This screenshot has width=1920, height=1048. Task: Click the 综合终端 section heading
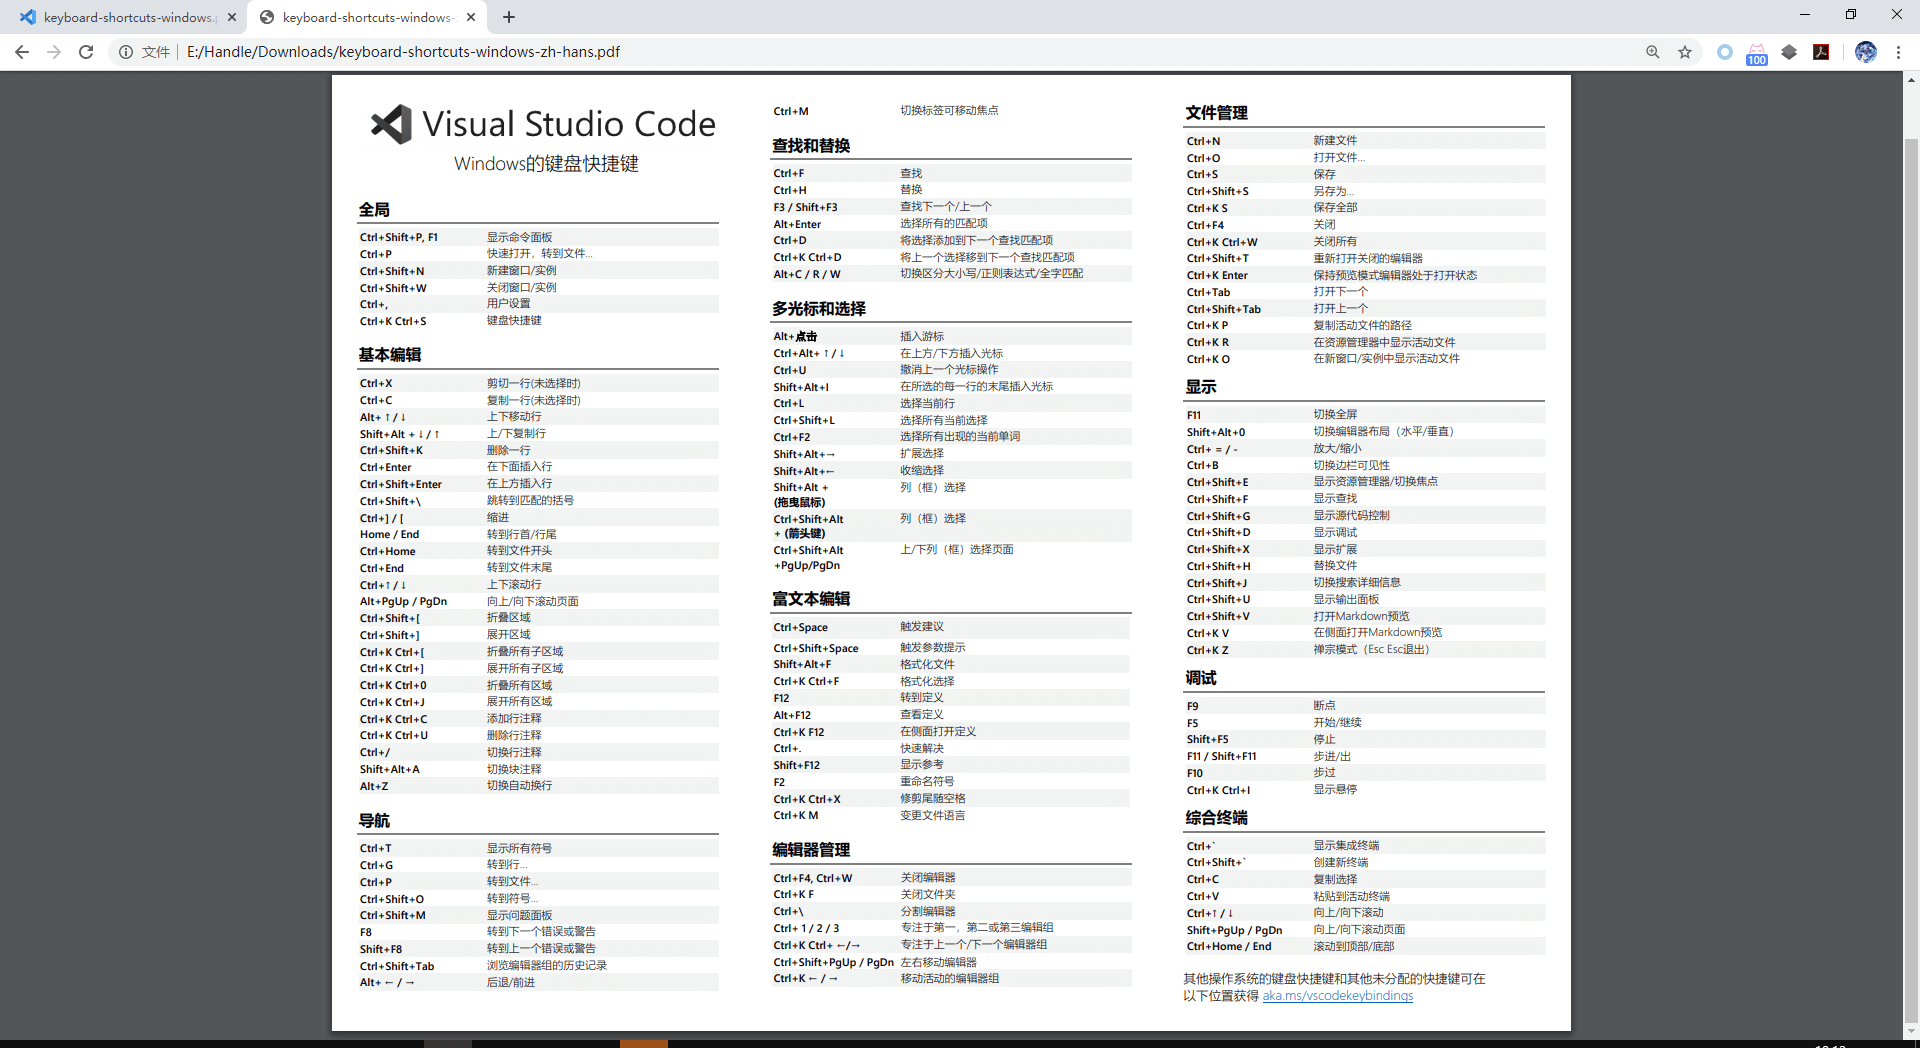click(x=1217, y=818)
